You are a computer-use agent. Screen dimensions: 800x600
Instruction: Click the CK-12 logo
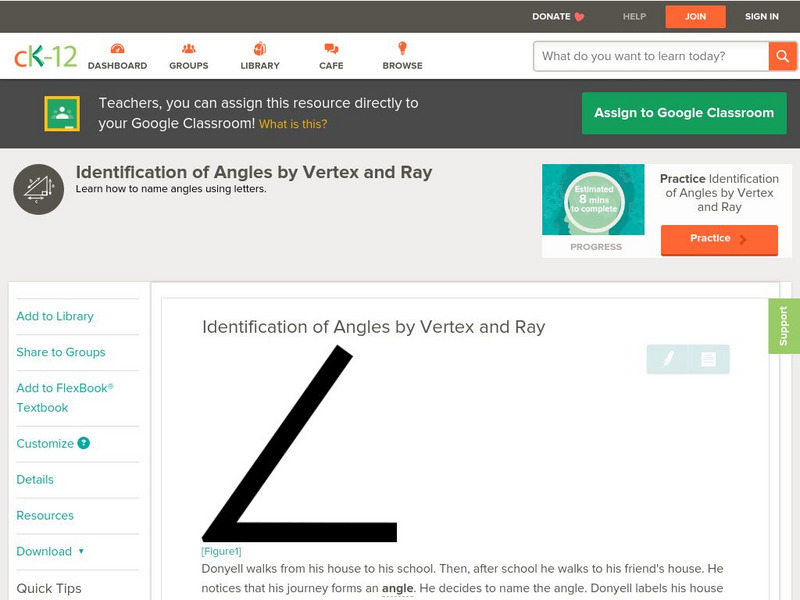coord(45,56)
